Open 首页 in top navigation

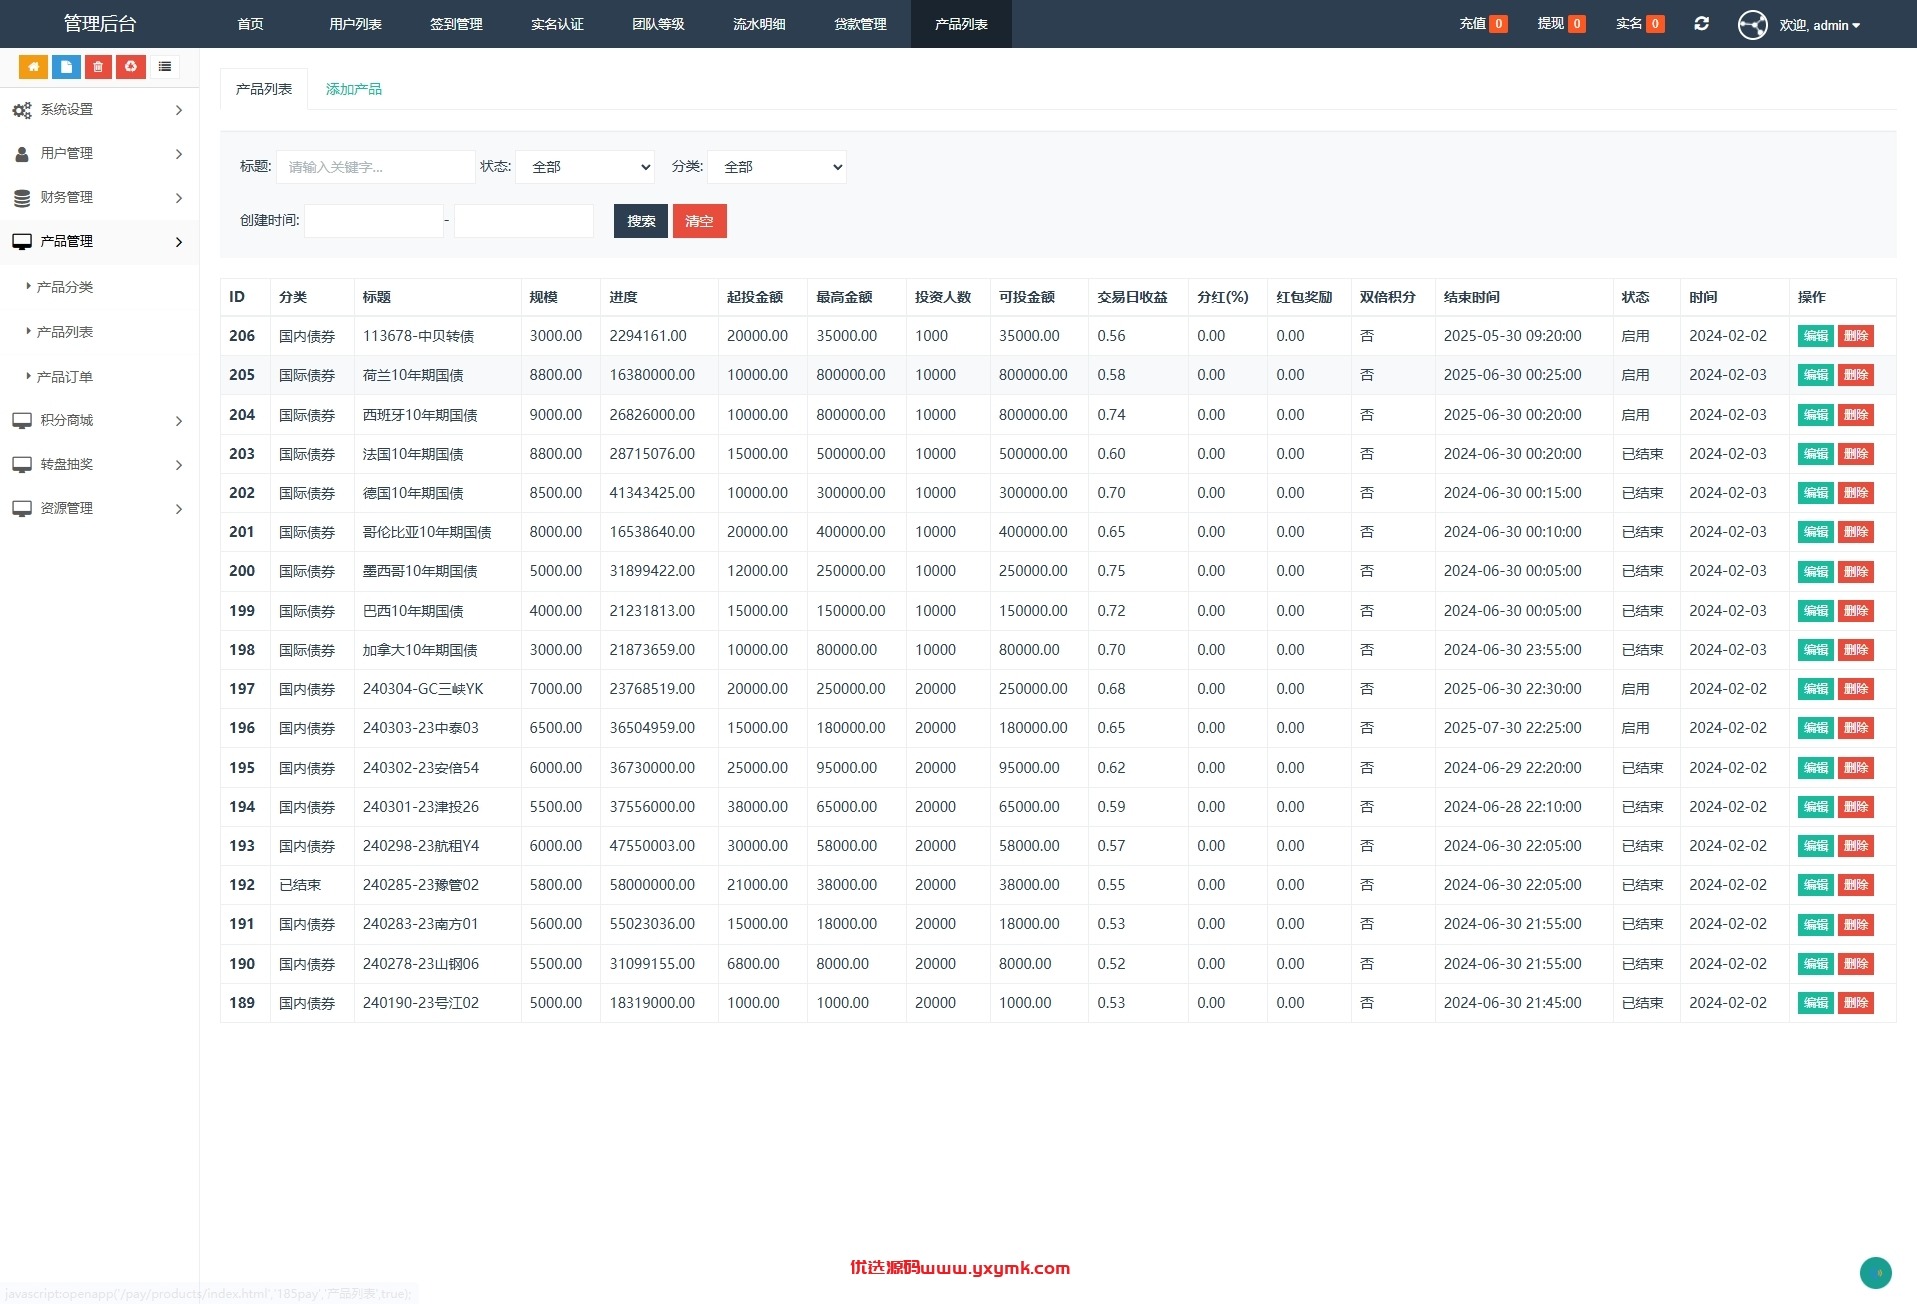point(250,24)
